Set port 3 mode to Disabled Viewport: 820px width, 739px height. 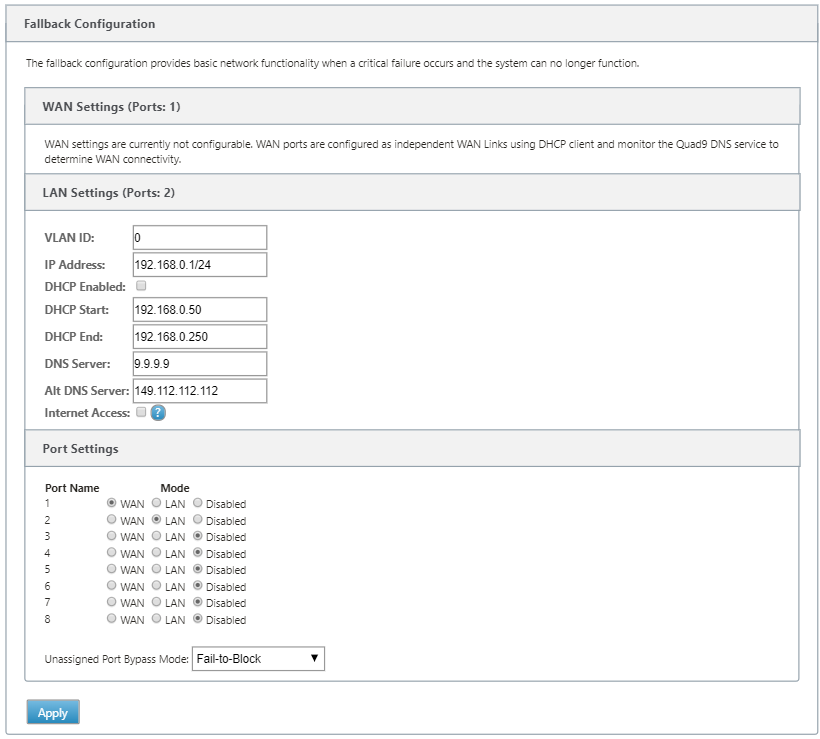[198, 536]
